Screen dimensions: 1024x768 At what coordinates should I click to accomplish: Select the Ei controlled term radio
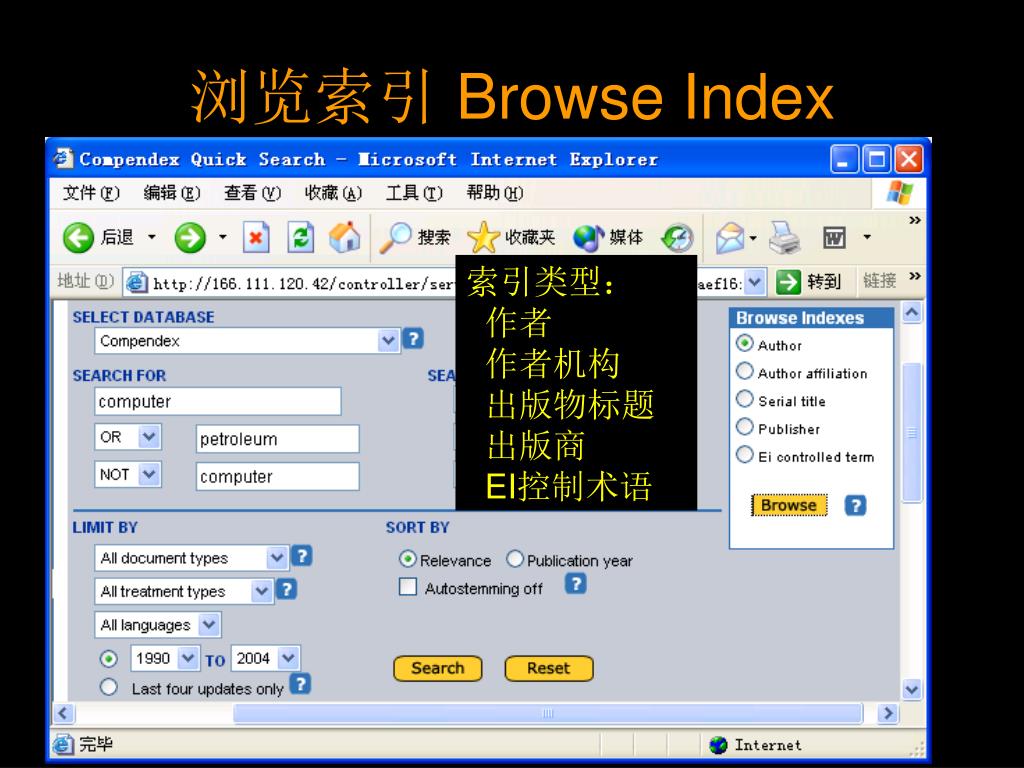click(744, 455)
